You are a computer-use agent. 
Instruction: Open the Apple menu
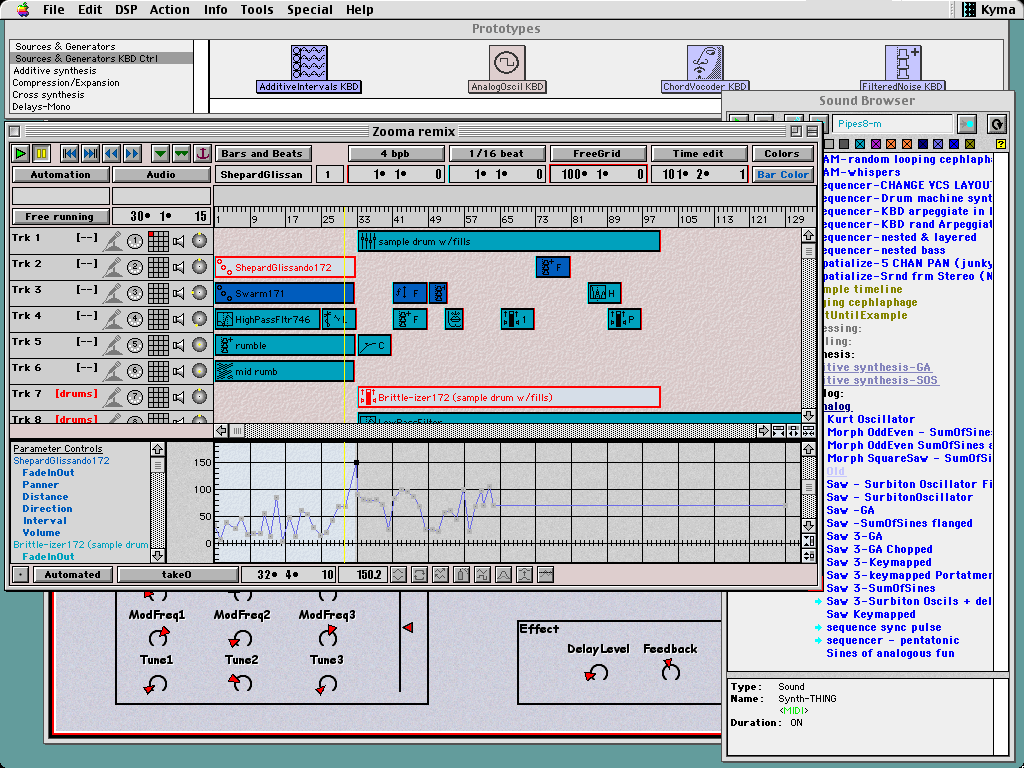(23, 9)
